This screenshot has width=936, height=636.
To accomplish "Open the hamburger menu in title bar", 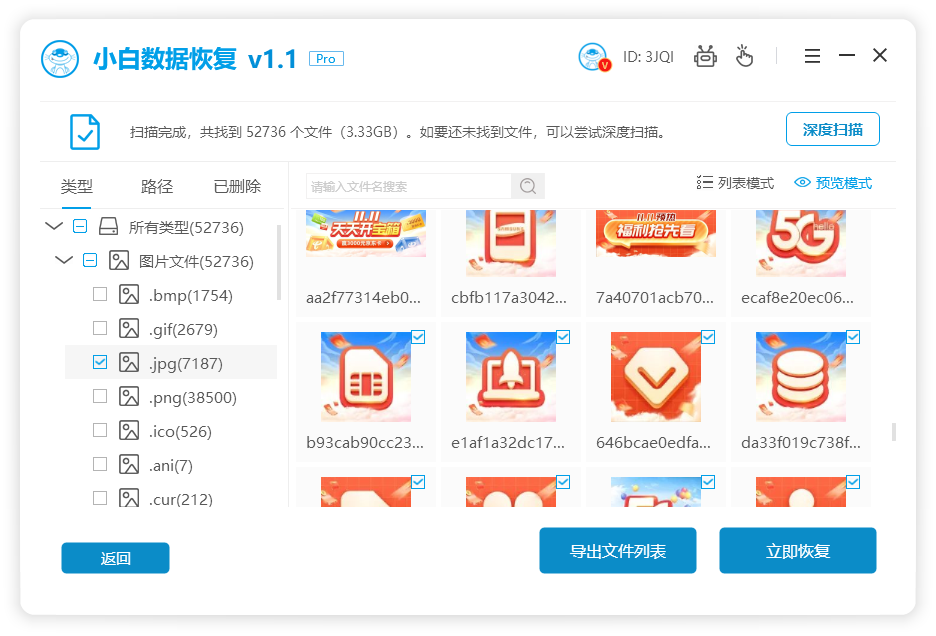I will (x=812, y=56).
